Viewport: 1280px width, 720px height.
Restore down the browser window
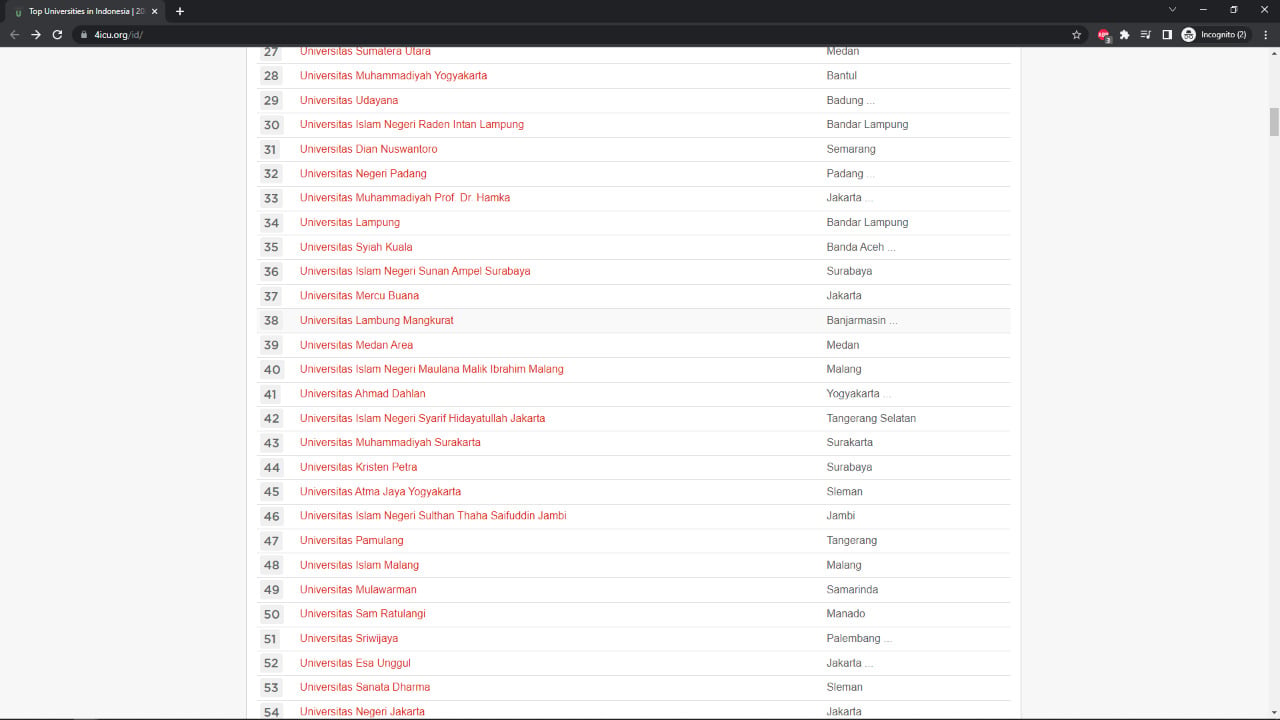coord(1234,10)
